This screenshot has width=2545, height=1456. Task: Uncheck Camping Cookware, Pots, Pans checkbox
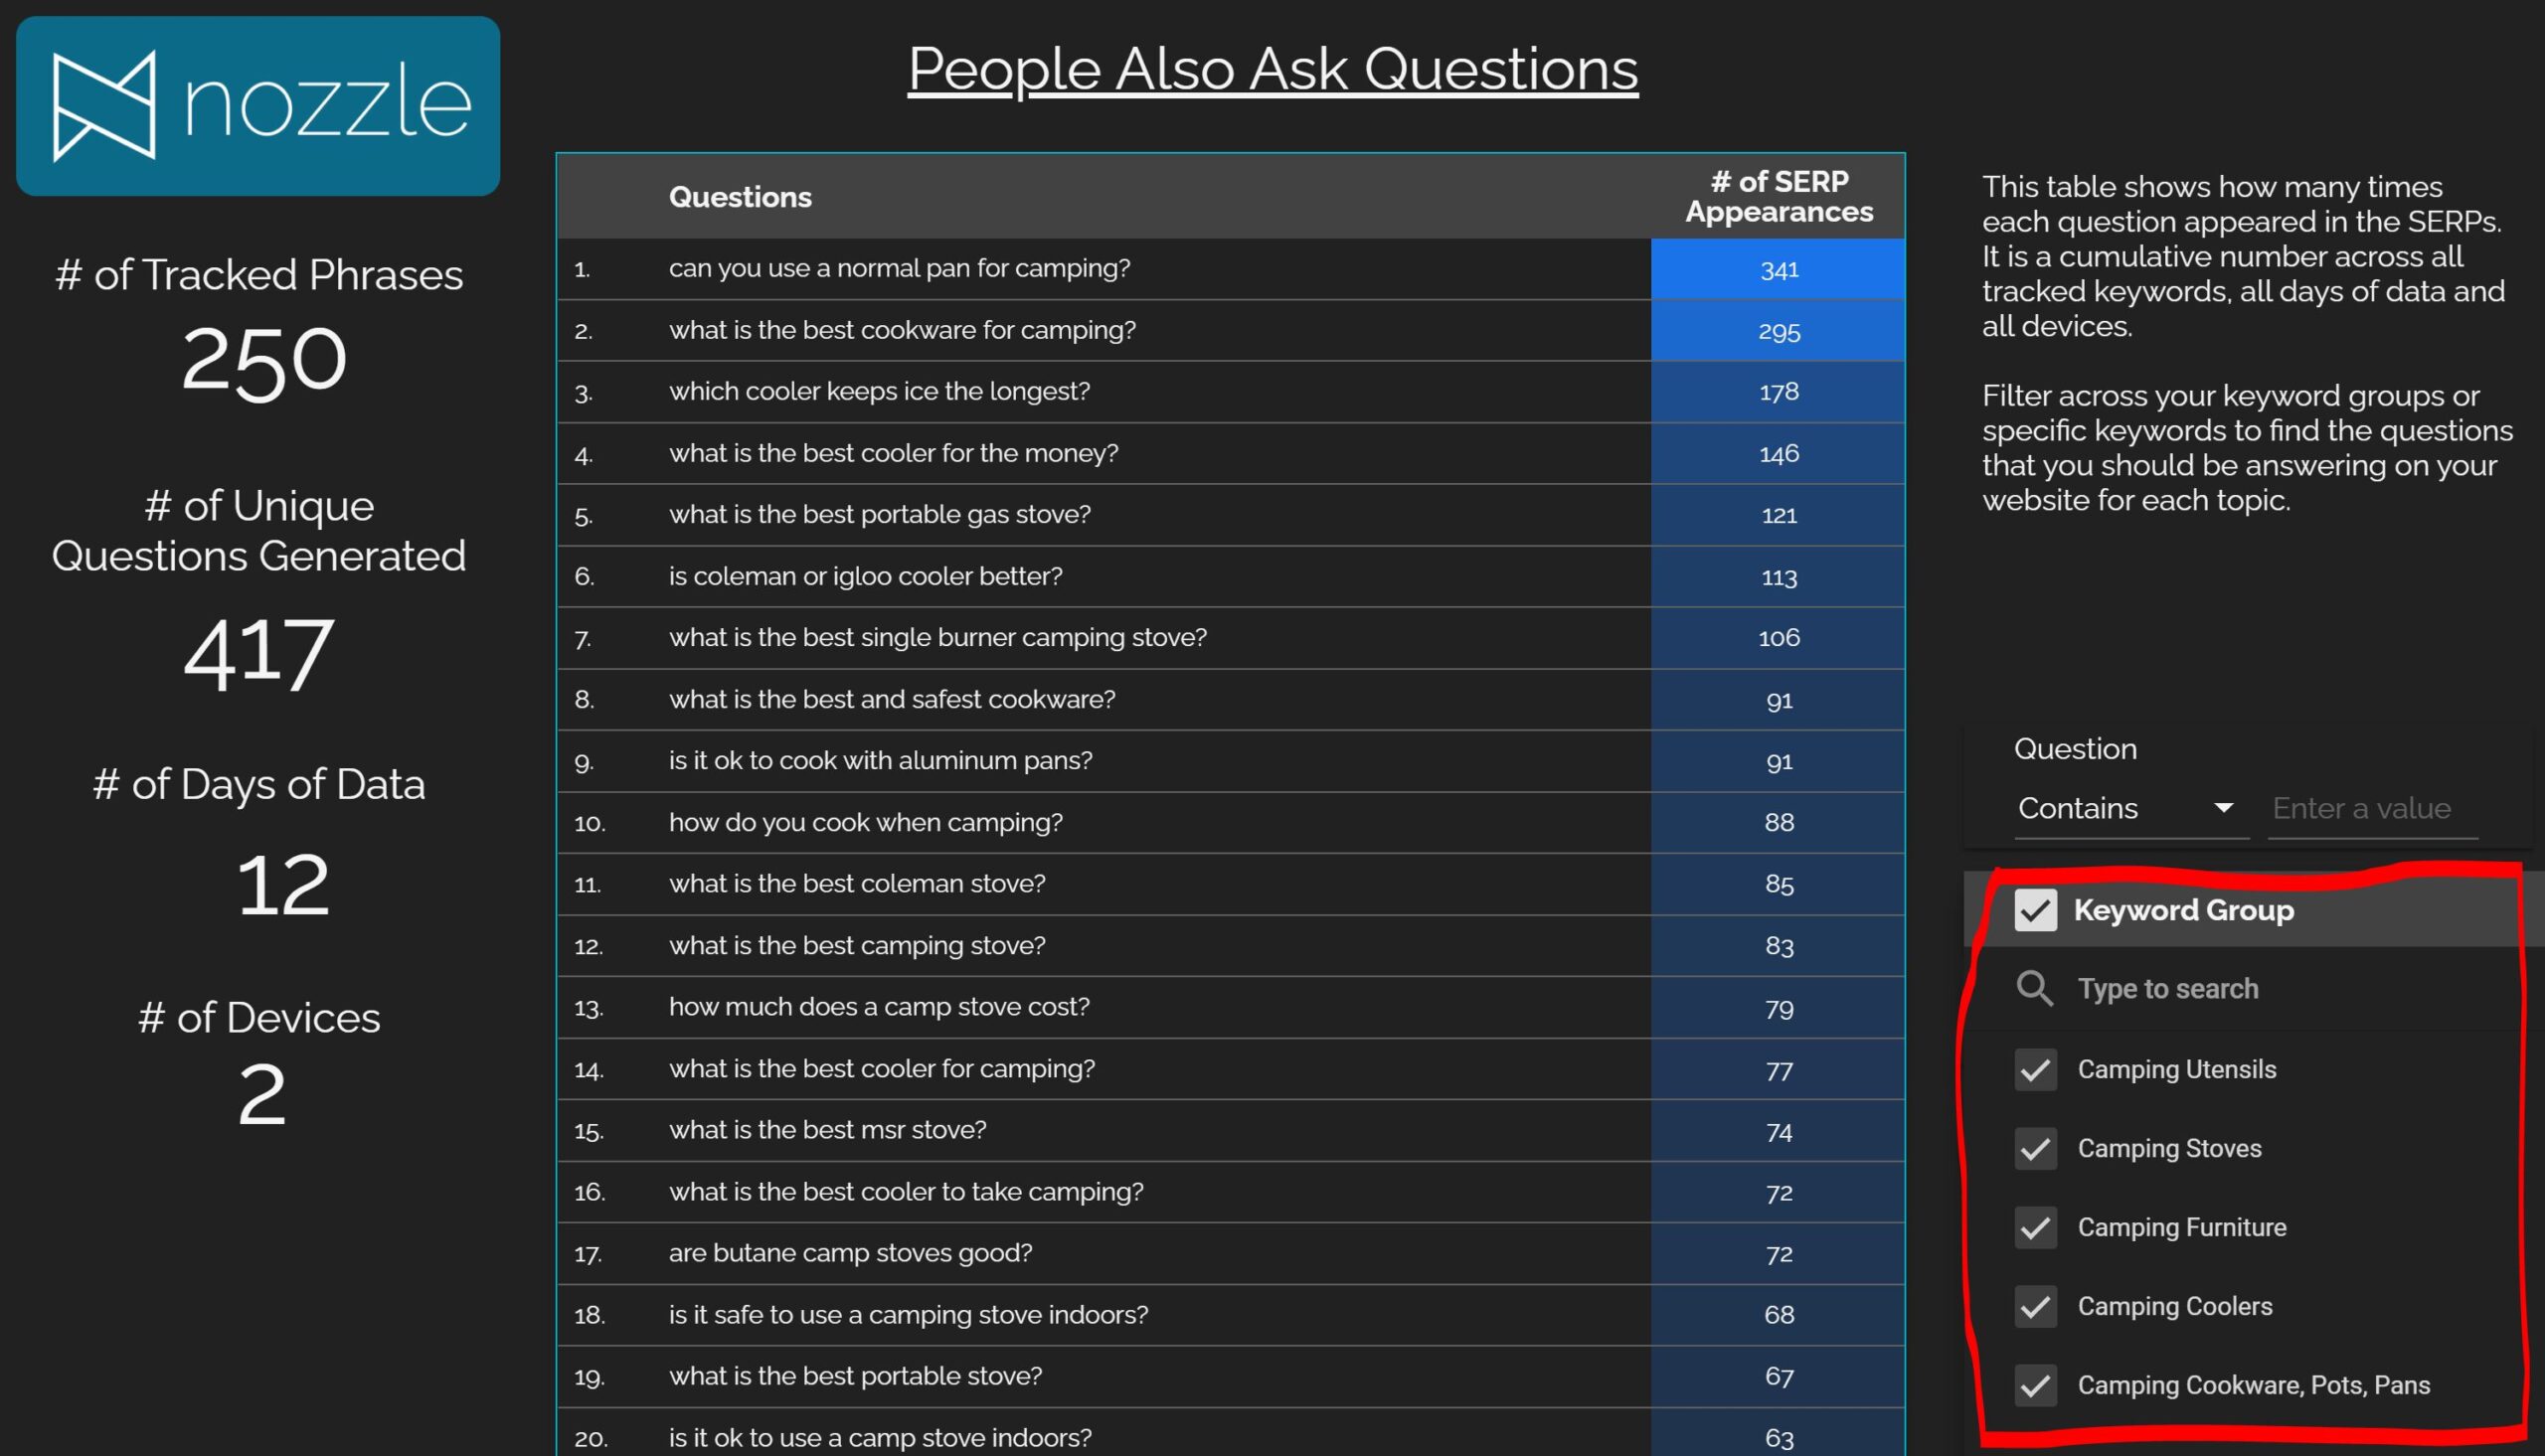2035,1386
